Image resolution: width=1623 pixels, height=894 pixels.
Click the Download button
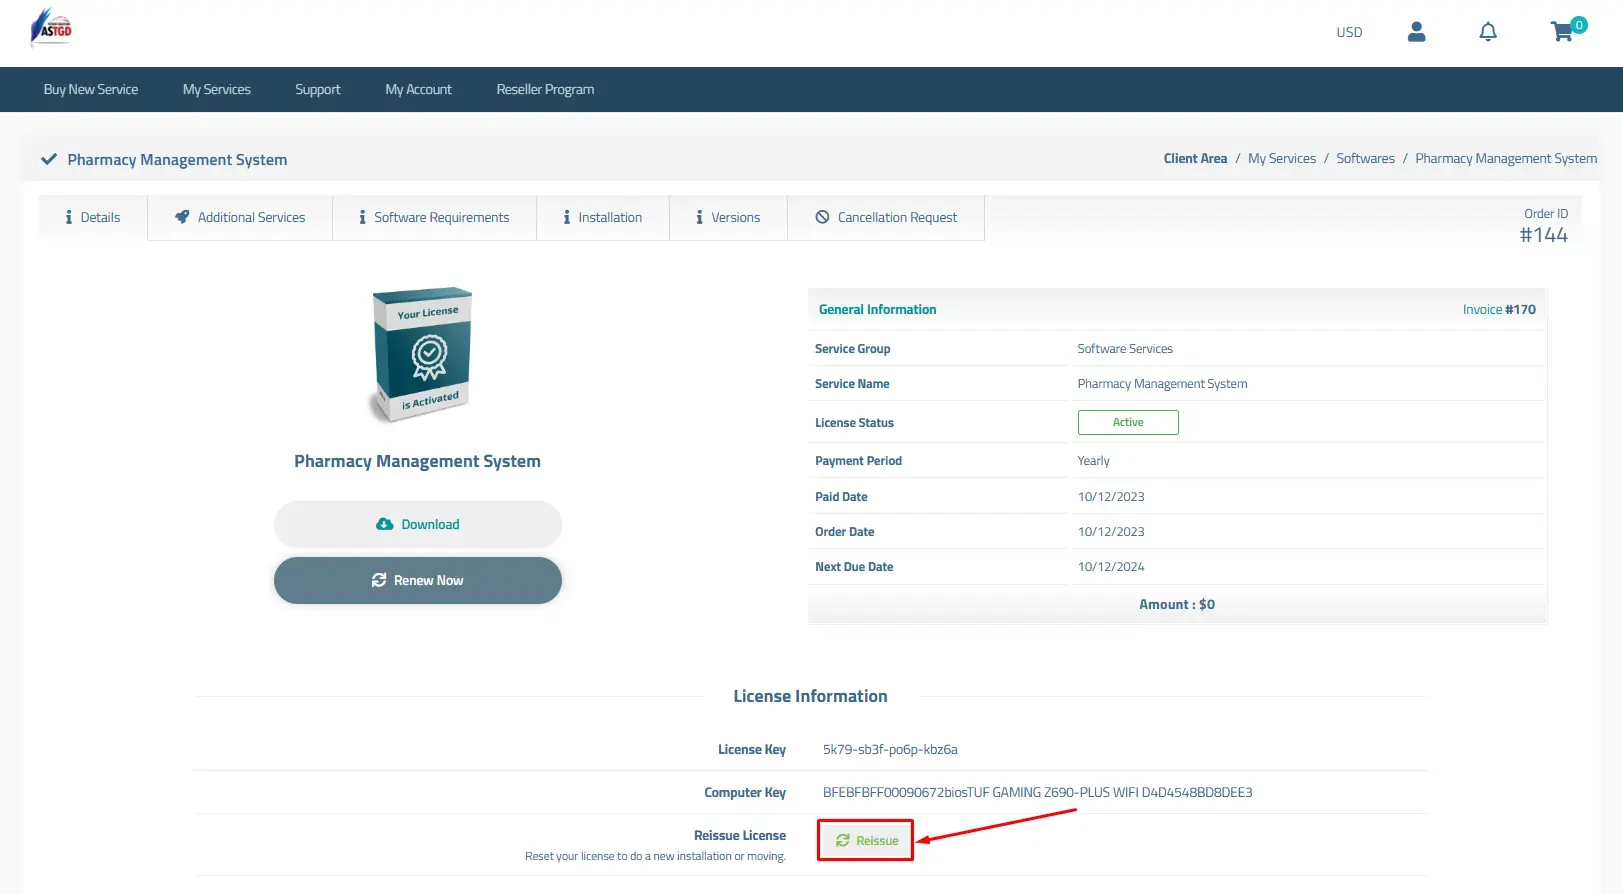tap(418, 524)
